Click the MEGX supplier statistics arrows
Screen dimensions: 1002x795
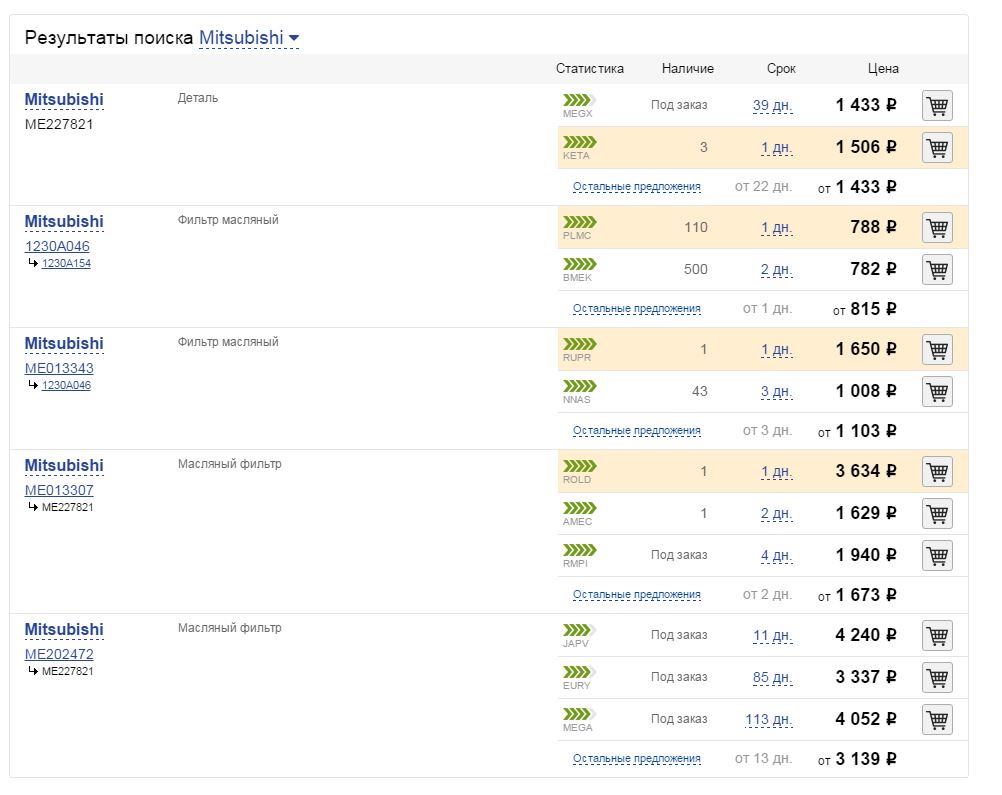coord(579,100)
